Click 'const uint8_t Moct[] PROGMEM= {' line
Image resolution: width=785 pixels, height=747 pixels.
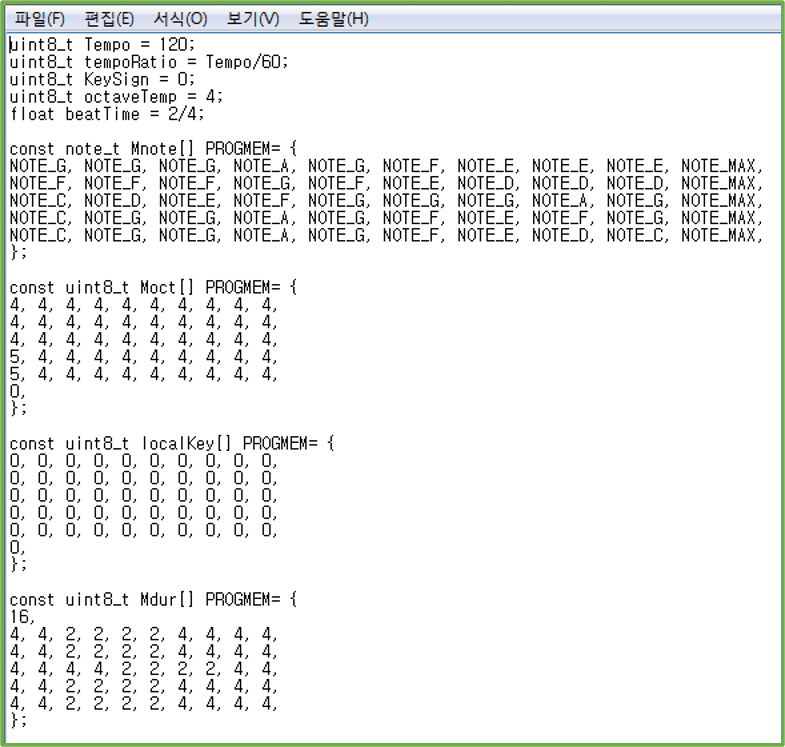[x=153, y=287]
